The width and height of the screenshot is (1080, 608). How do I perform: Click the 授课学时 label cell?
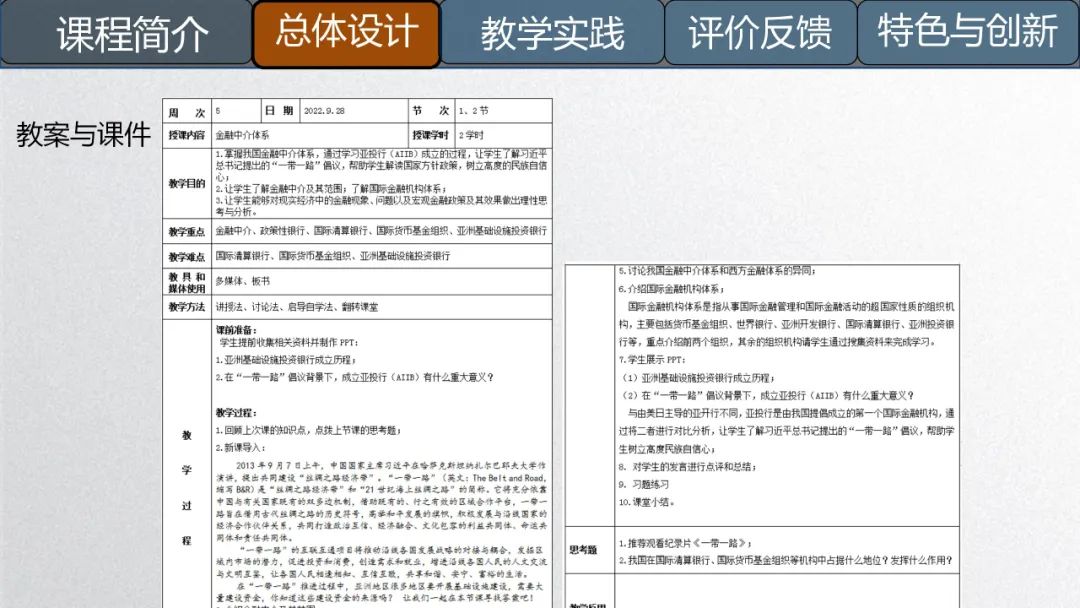pos(430,135)
